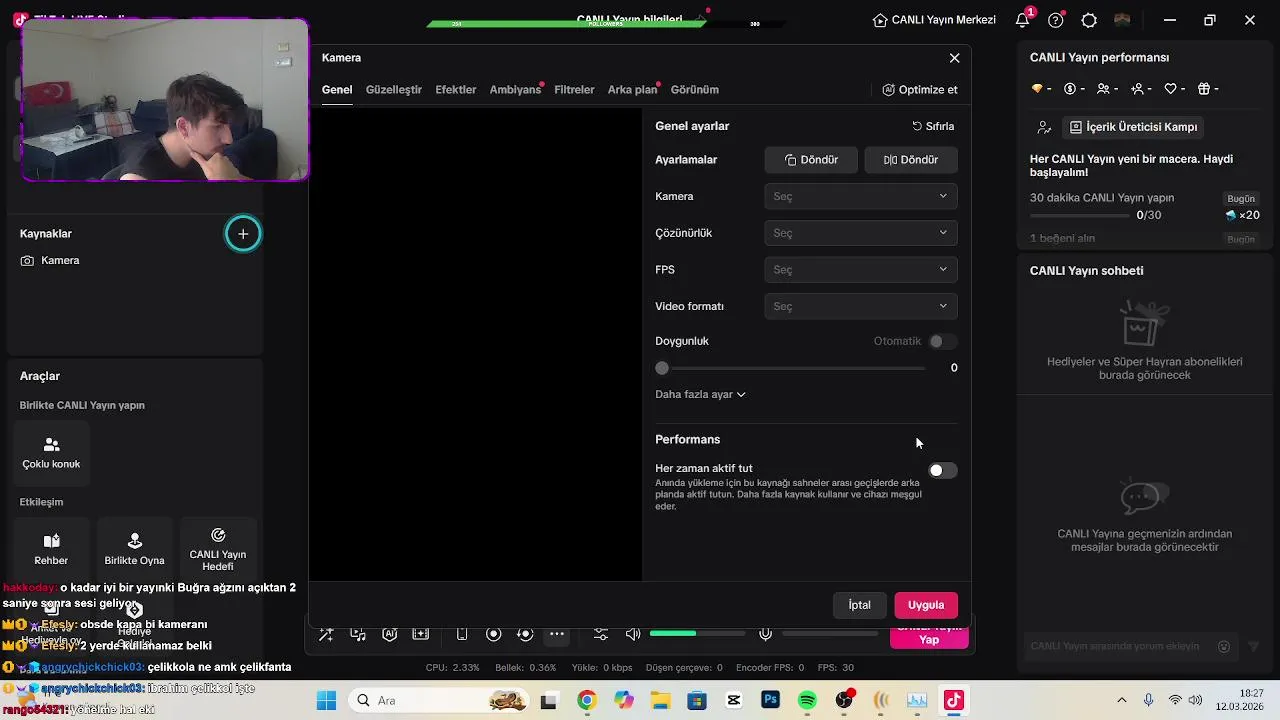Open the Arka plan tab
The height and width of the screenshot is (720, 1280).
click(632, 90)
